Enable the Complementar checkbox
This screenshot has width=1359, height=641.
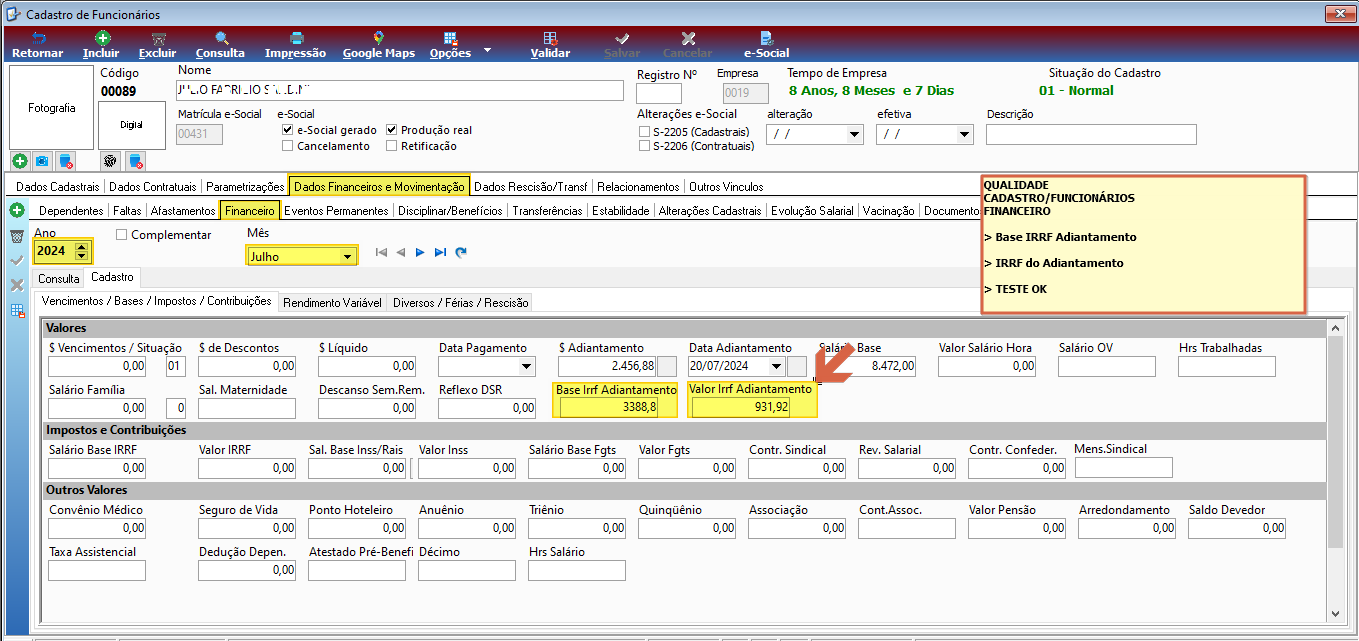click(x=122, y=235)
